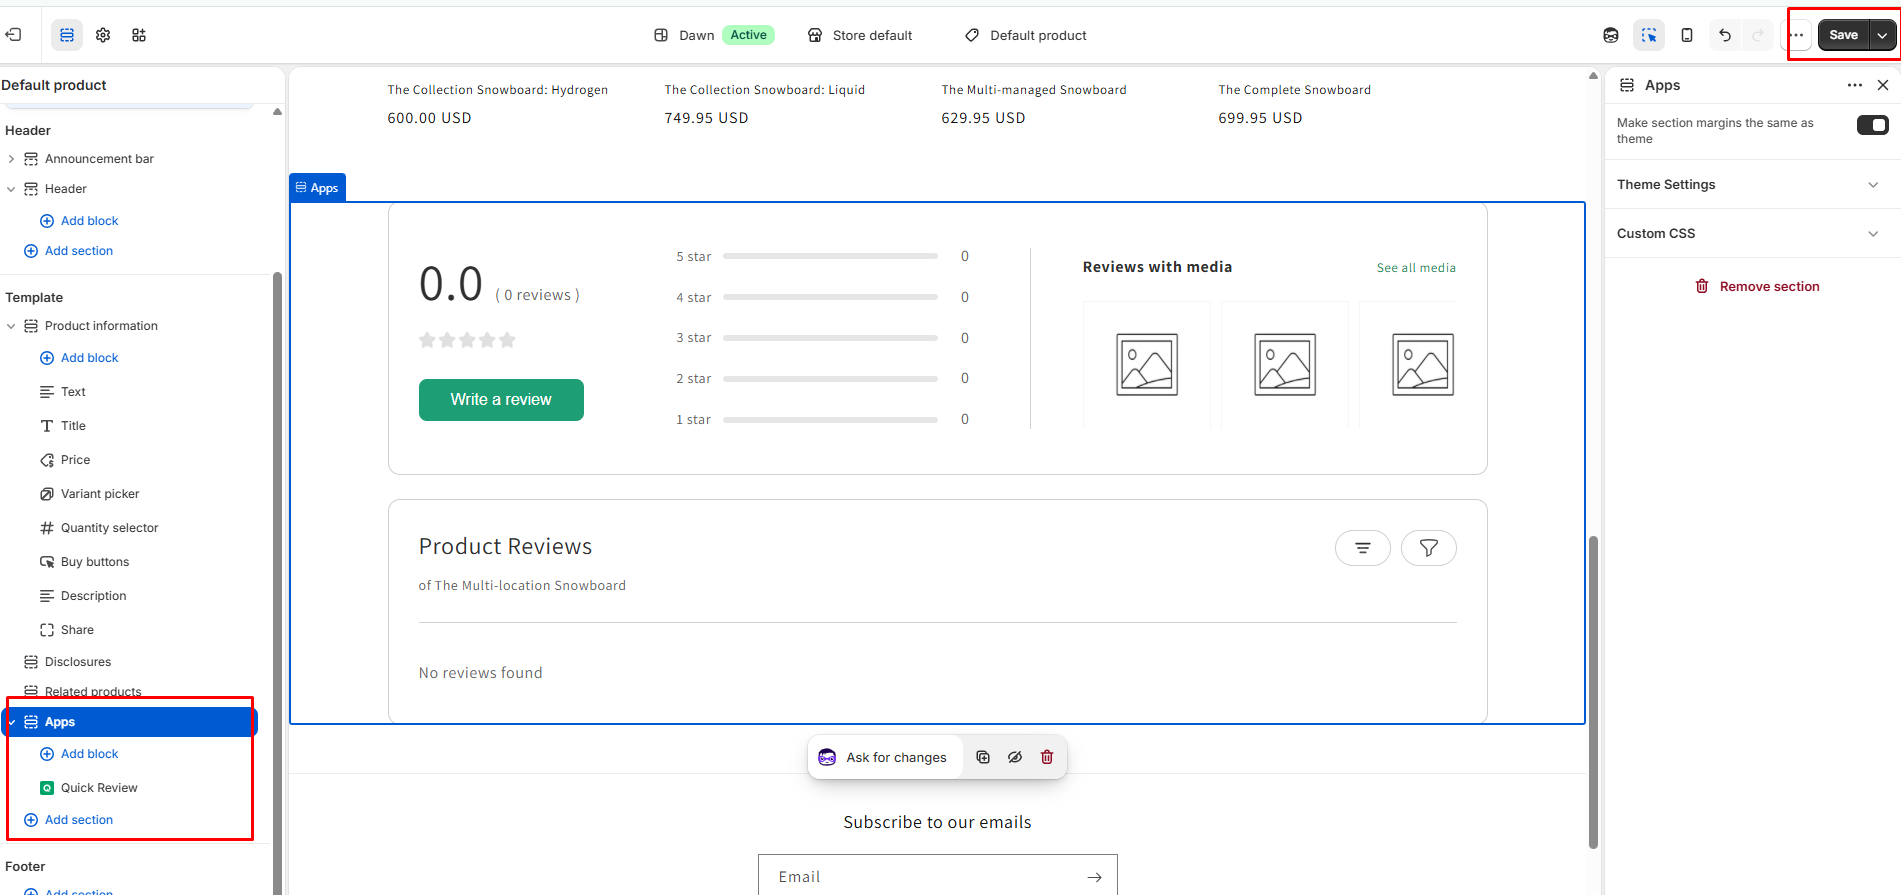The image size is (1901, 895).
Task: Open the app embeds icon
Action: (139, 35)
